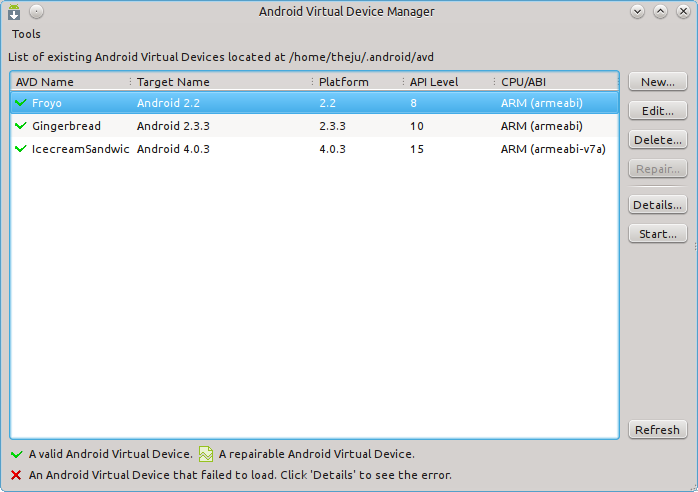The image size is (698, 492).
Task: Click the valid device legend checkmark
Action: click(x=17, y=454)
